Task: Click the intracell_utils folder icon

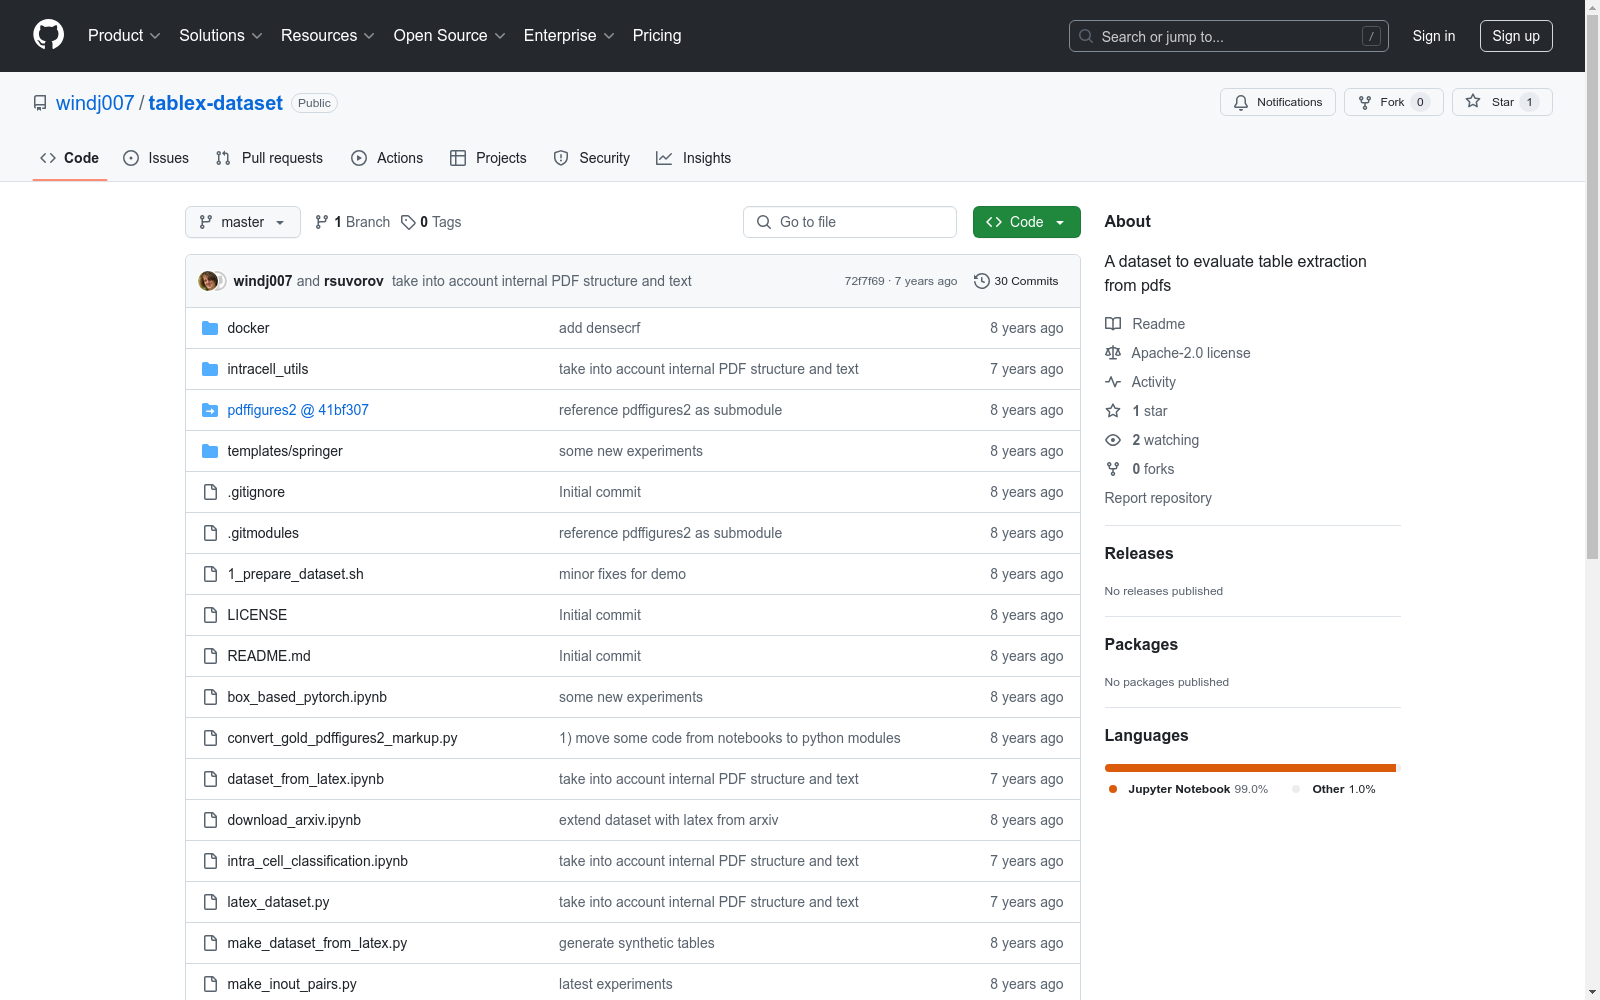Action: pos(210,369)
